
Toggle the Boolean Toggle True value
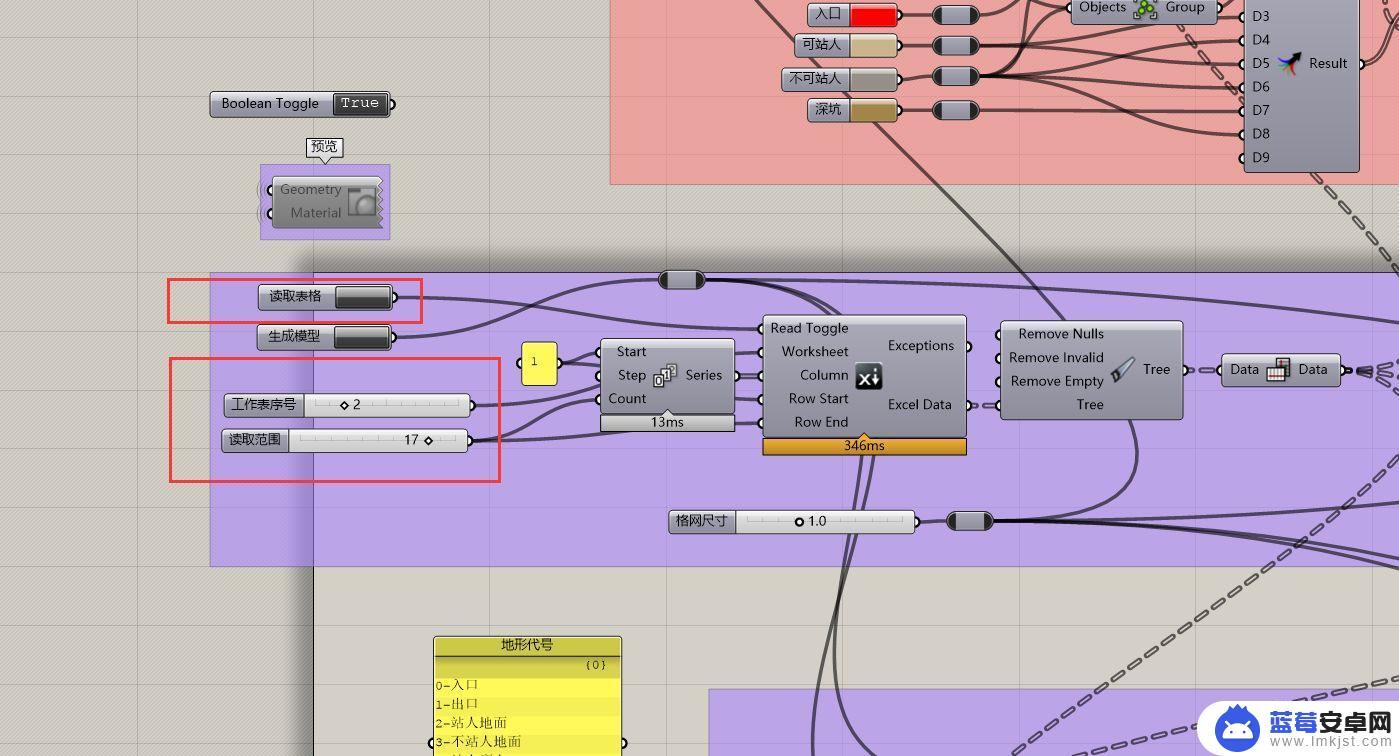click(x=359, y=103)
